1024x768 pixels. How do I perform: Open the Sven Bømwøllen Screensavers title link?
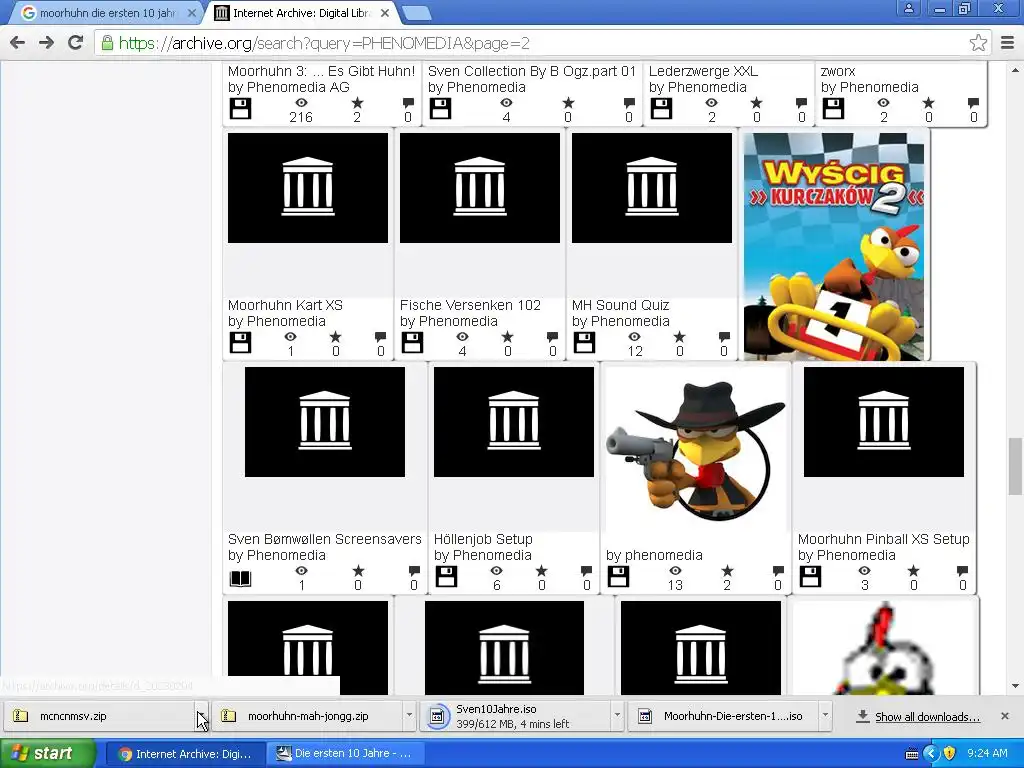tap(325, 539)
